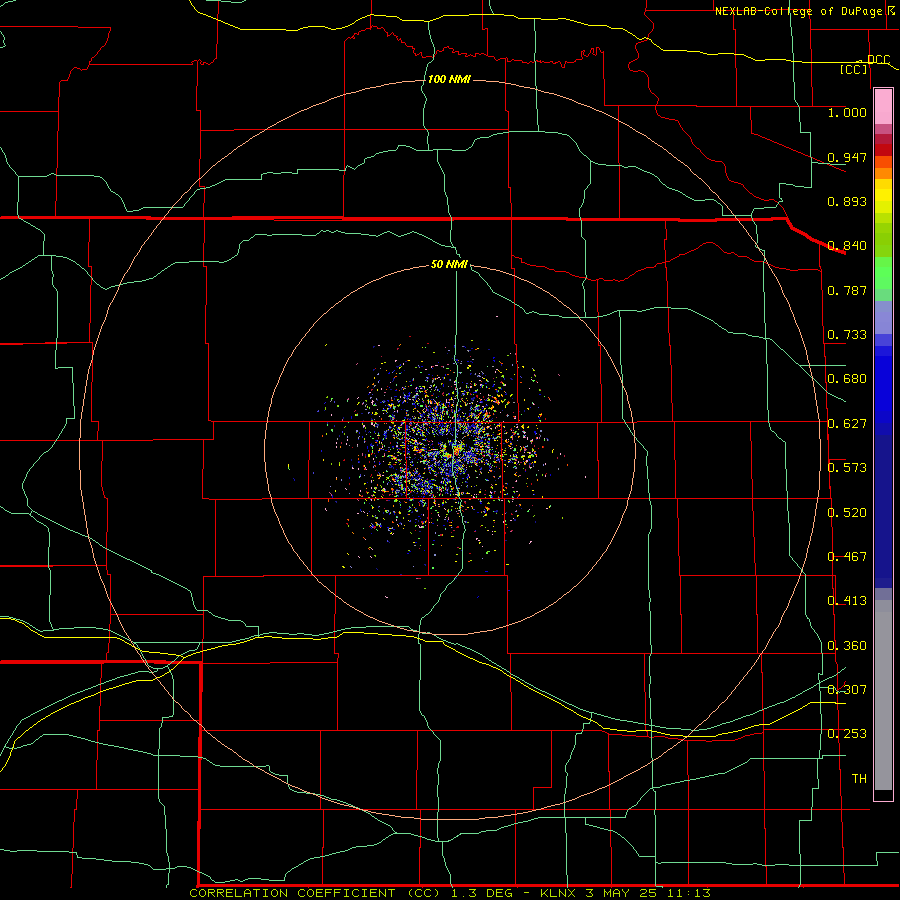The image size is (900, 900).
Task: Select the 100 NMI range ring label
Action: pos(449,79)
